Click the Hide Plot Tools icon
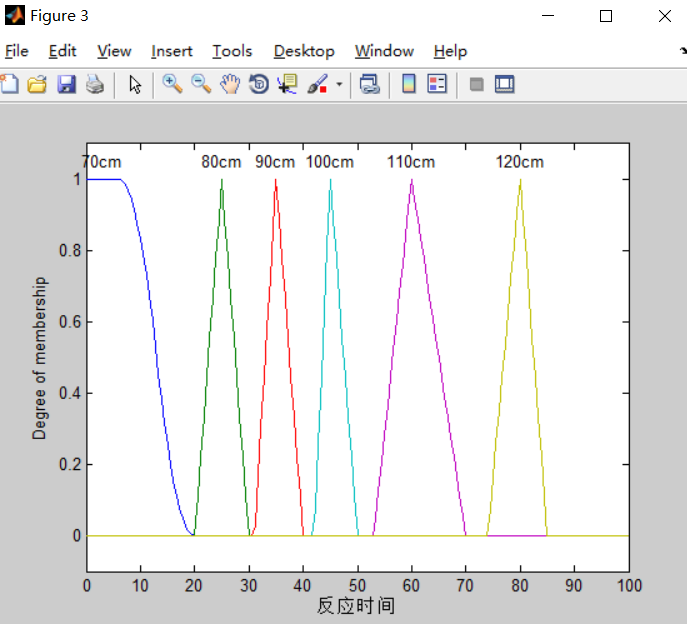687x624 pixels. tap(476, 84)
